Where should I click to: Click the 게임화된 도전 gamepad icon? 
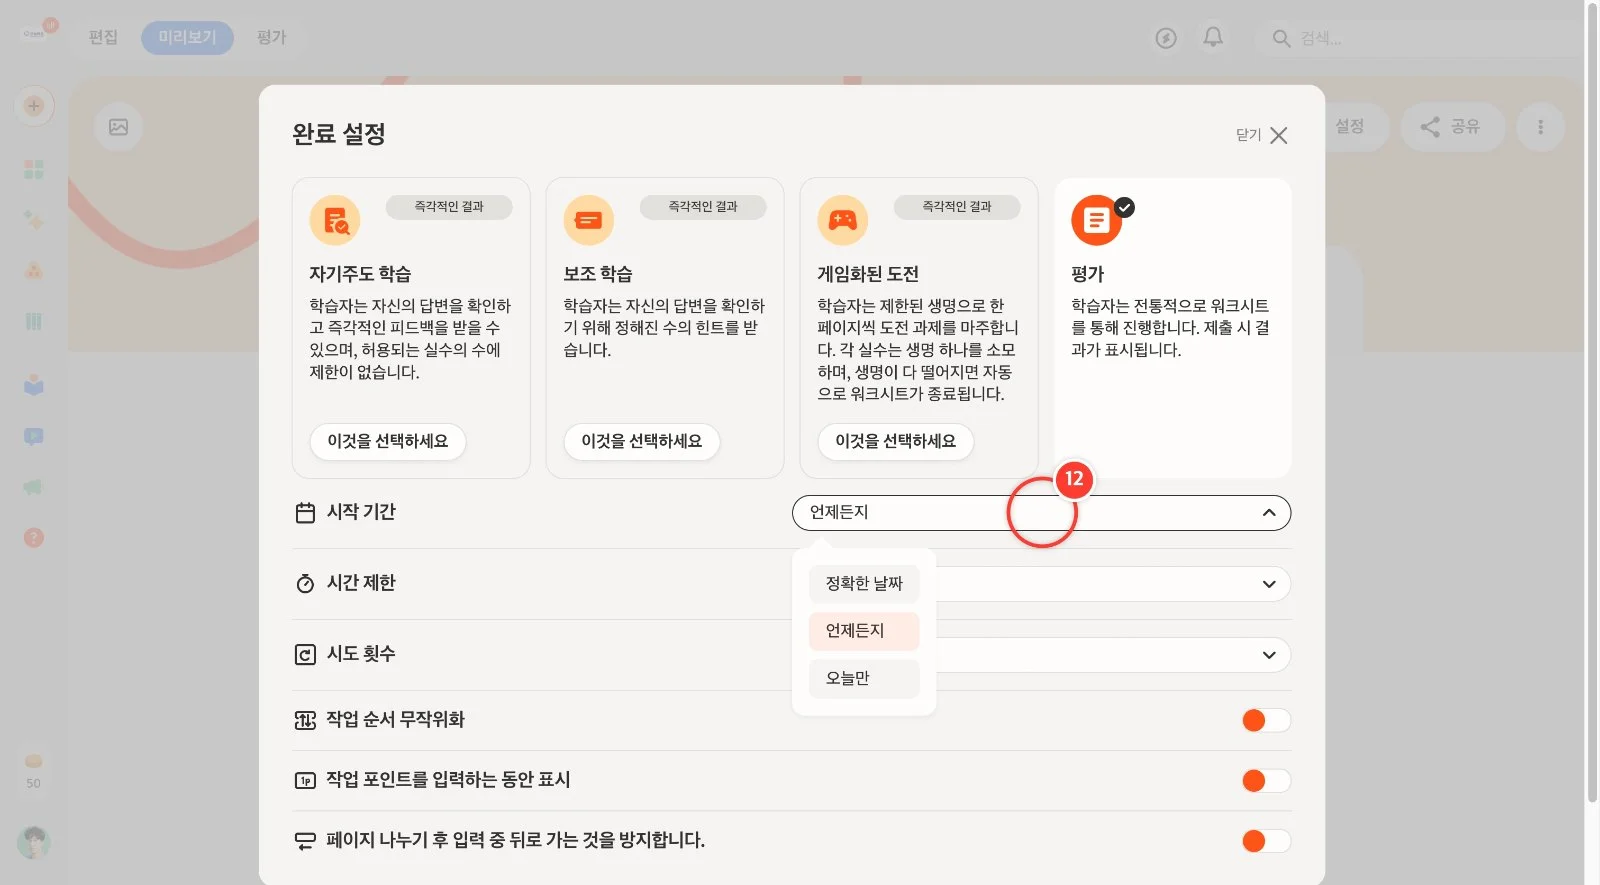pos(843,220)
